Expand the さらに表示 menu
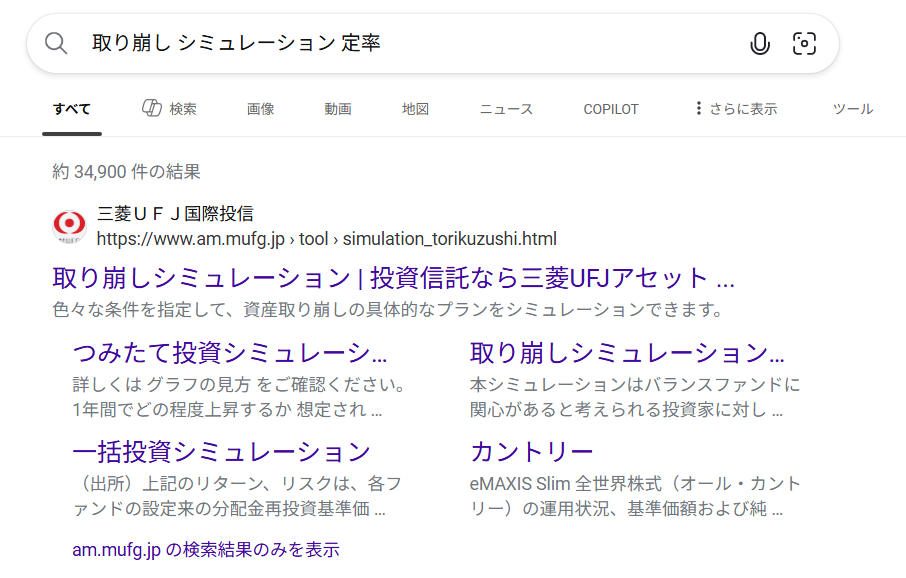 [x=736, y=109]
